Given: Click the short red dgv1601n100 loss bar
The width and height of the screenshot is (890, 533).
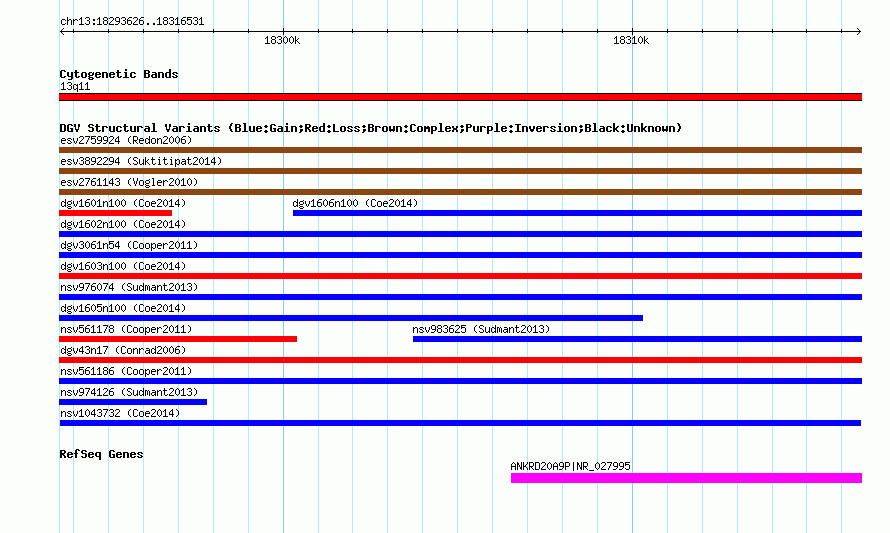Looking at the screenshot, I should [115, 213].
